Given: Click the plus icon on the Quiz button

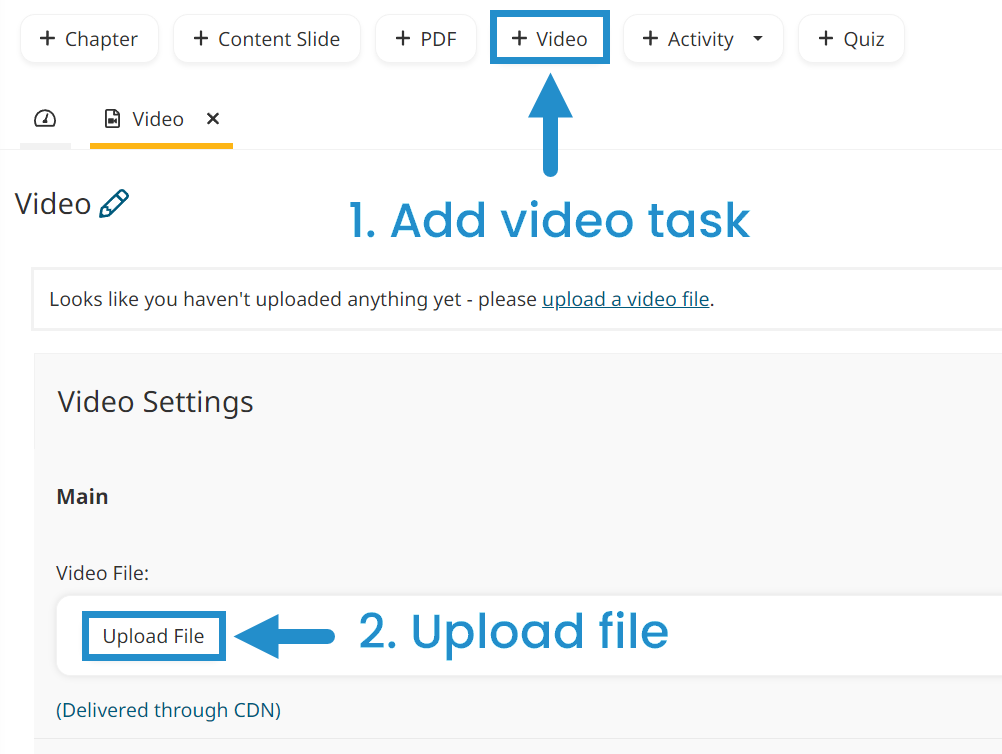Looking at the screenshot, I should [828, 38].
